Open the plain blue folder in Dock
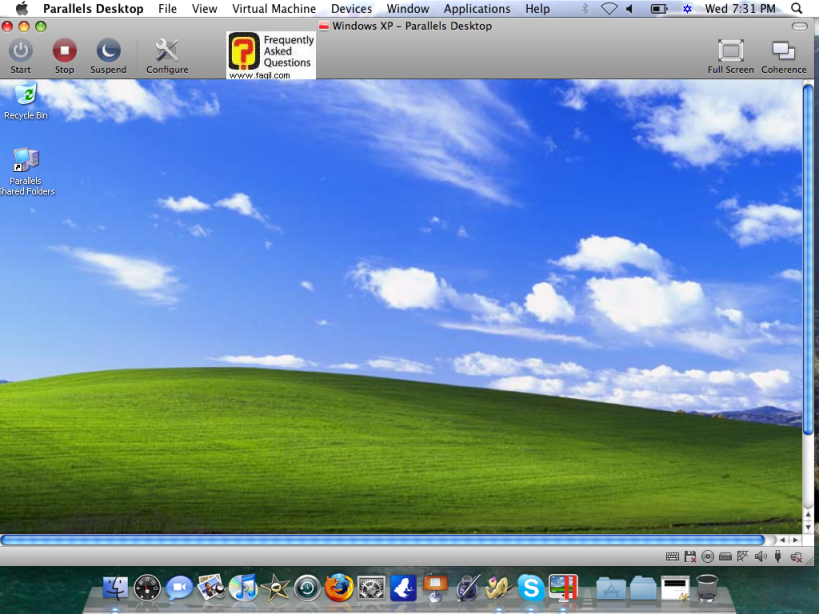 [643, 589]
